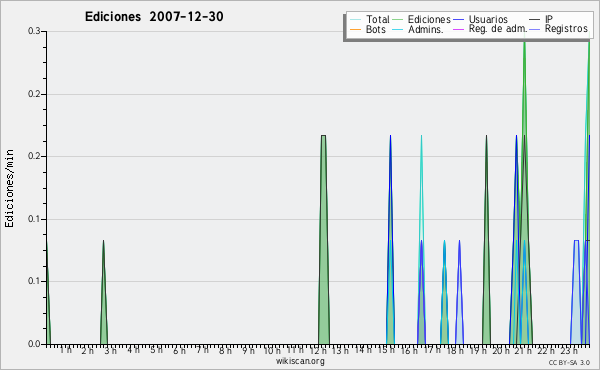Click the 8 h tick label
The image size is (600, 370).
click(225, 350)
